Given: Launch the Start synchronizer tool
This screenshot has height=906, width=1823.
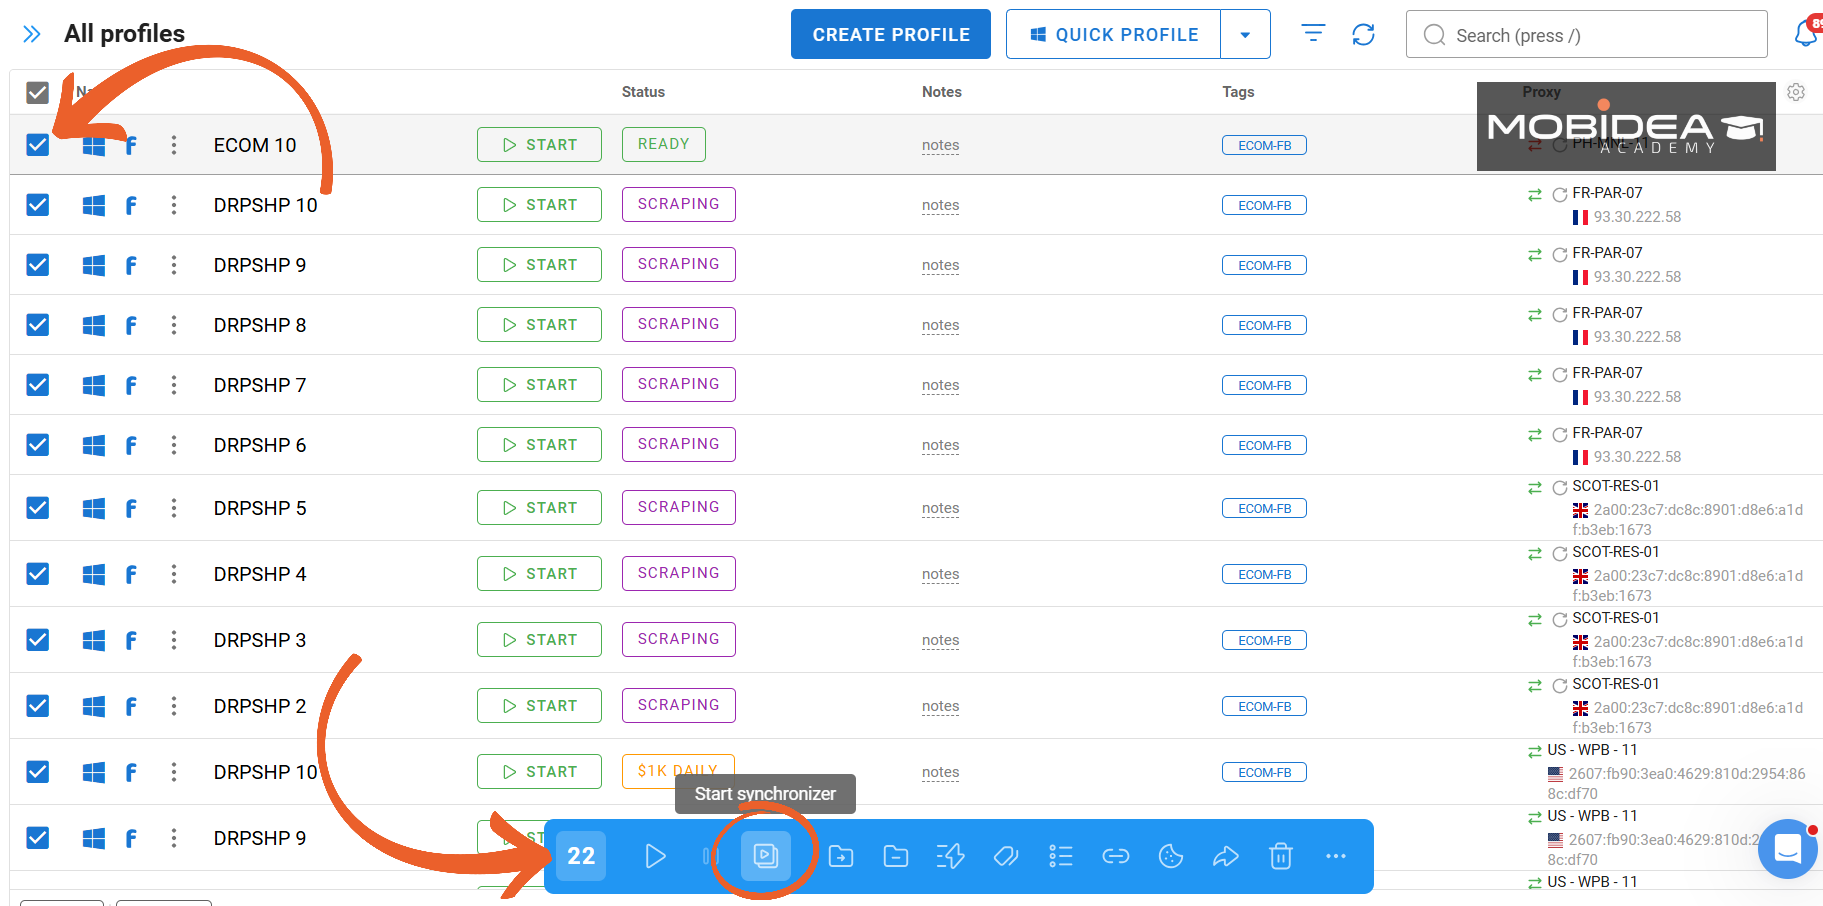Looking at the screenshot, I should click(766, 856).
